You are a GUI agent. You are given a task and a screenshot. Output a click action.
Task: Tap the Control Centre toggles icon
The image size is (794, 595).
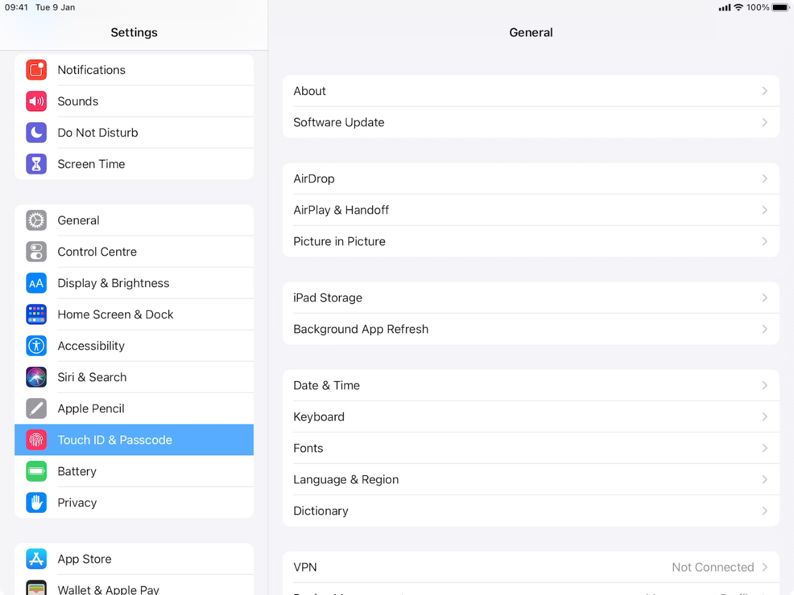click(x=36, y=252)
